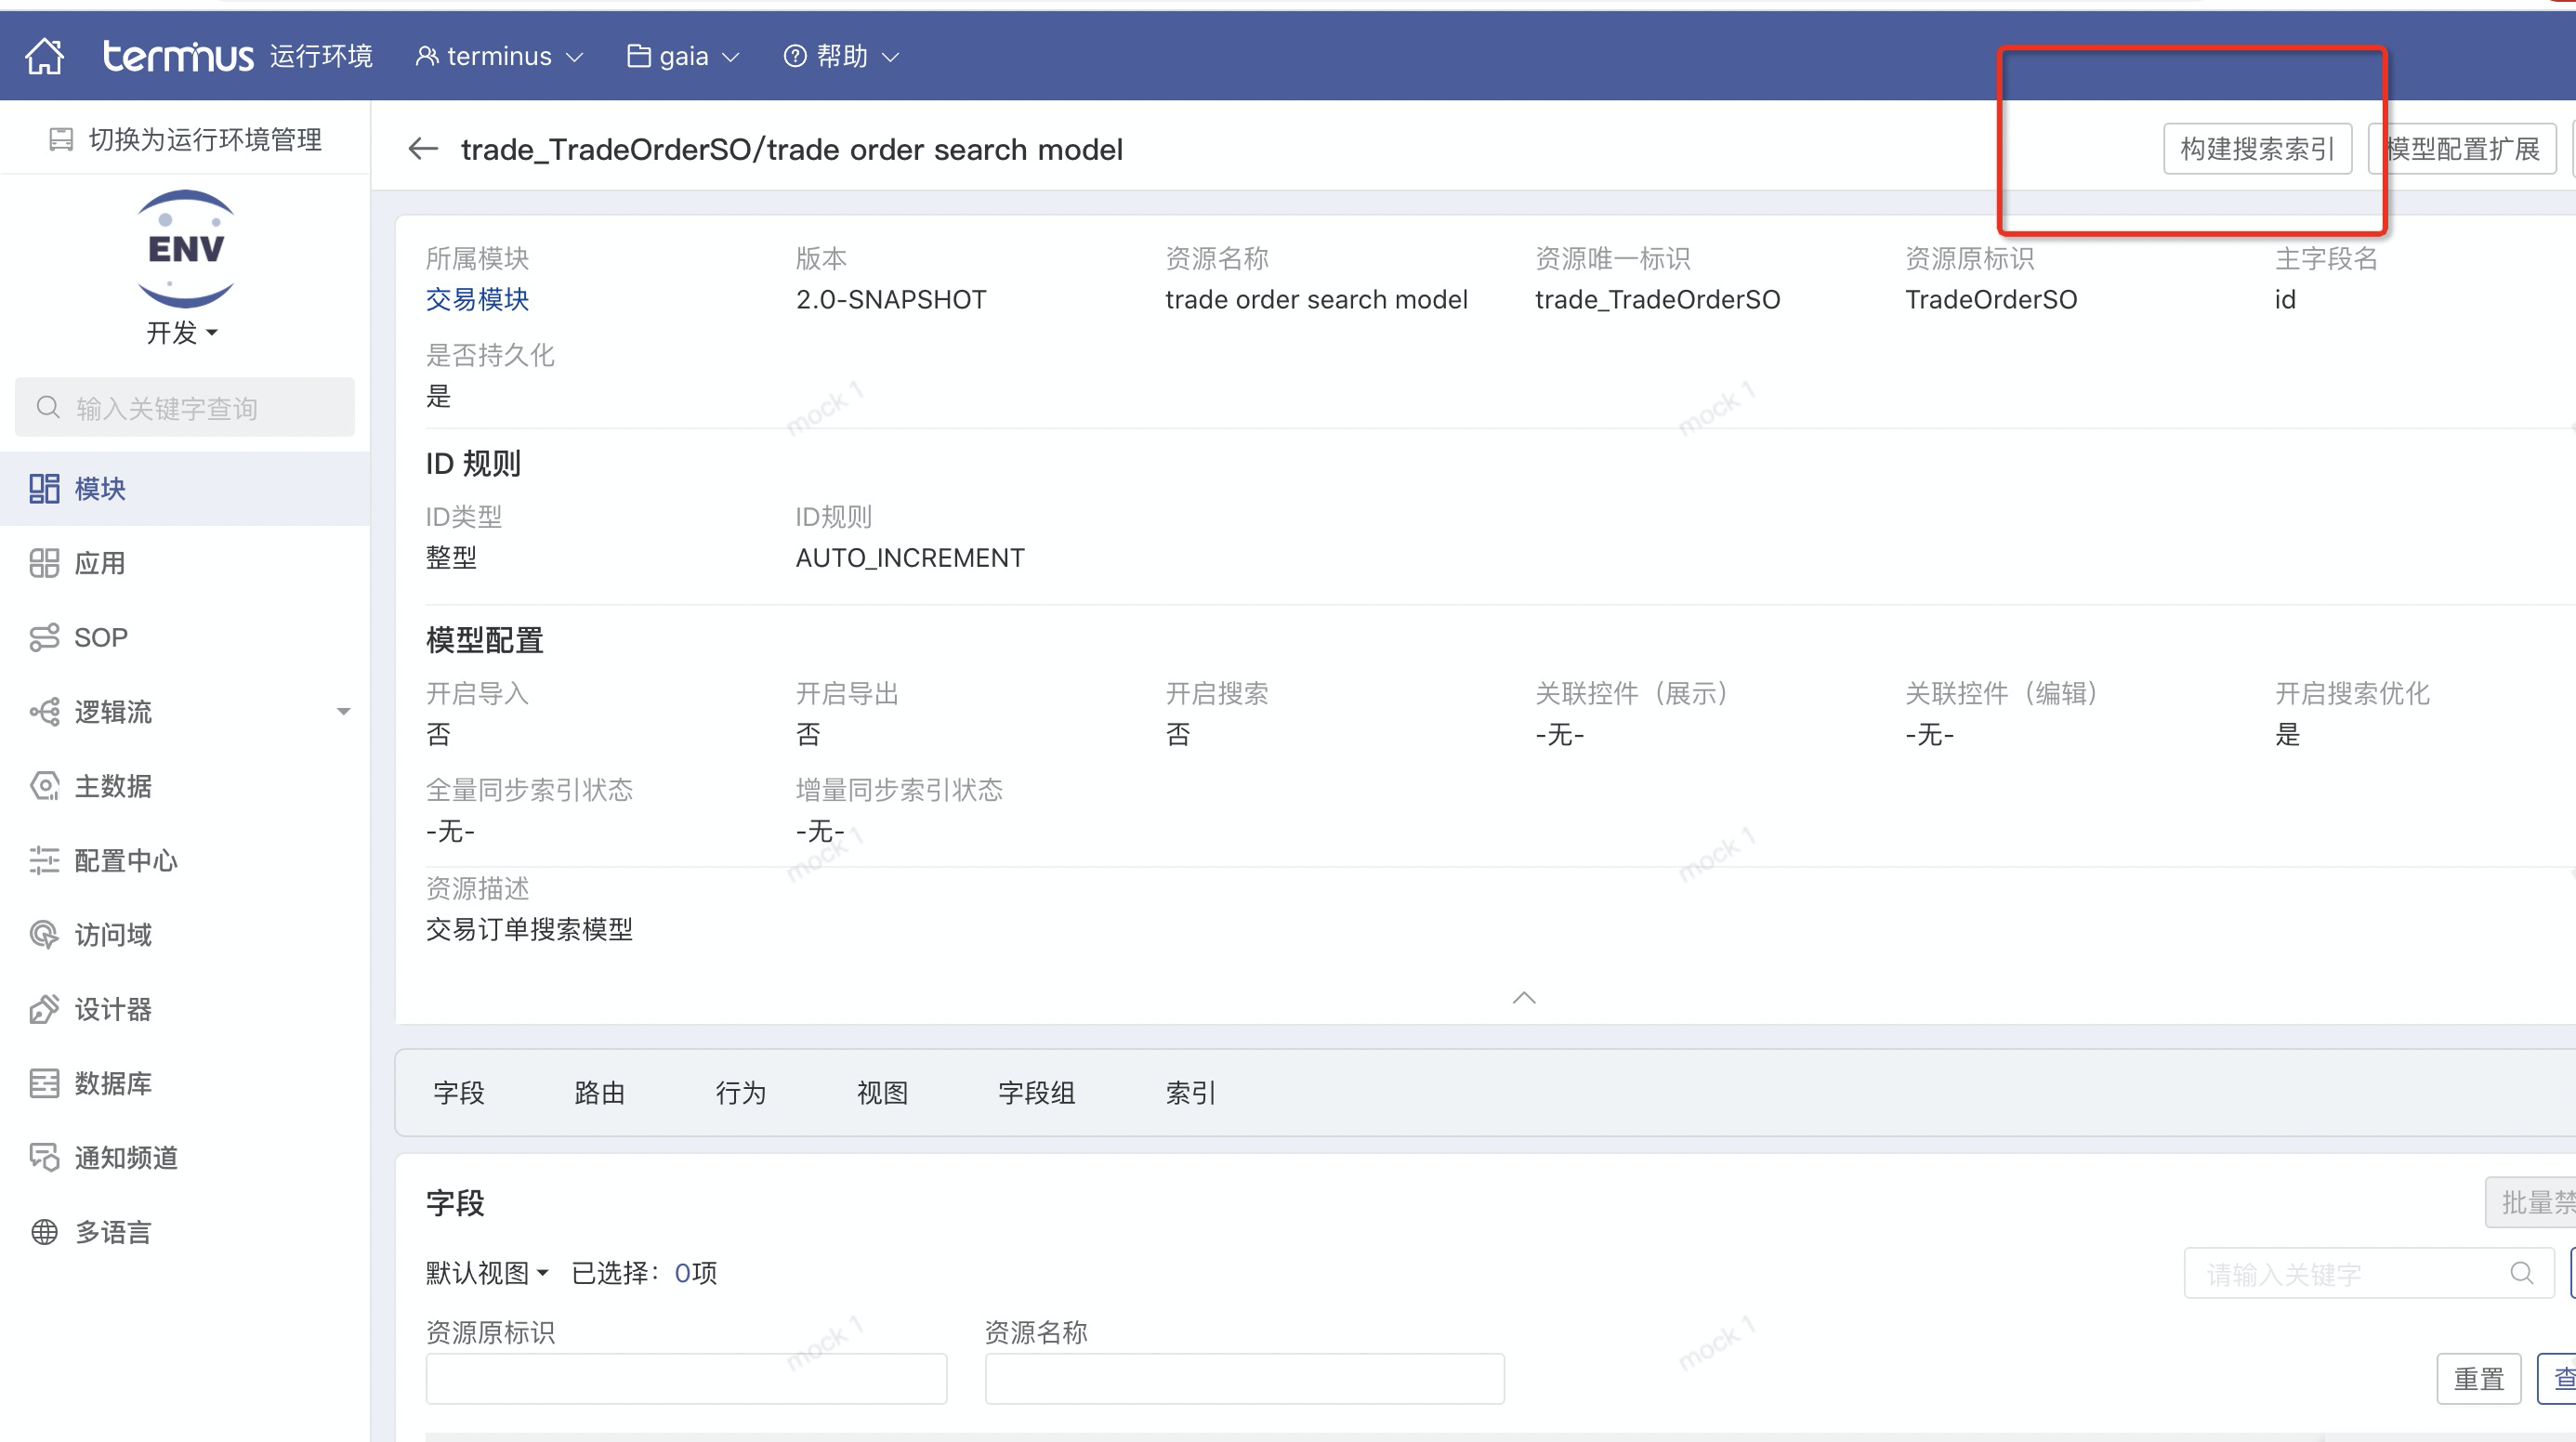Click the 帮助 question mark icon
This screenshot has height=1442, width=2576.
(x=795, y=56)
